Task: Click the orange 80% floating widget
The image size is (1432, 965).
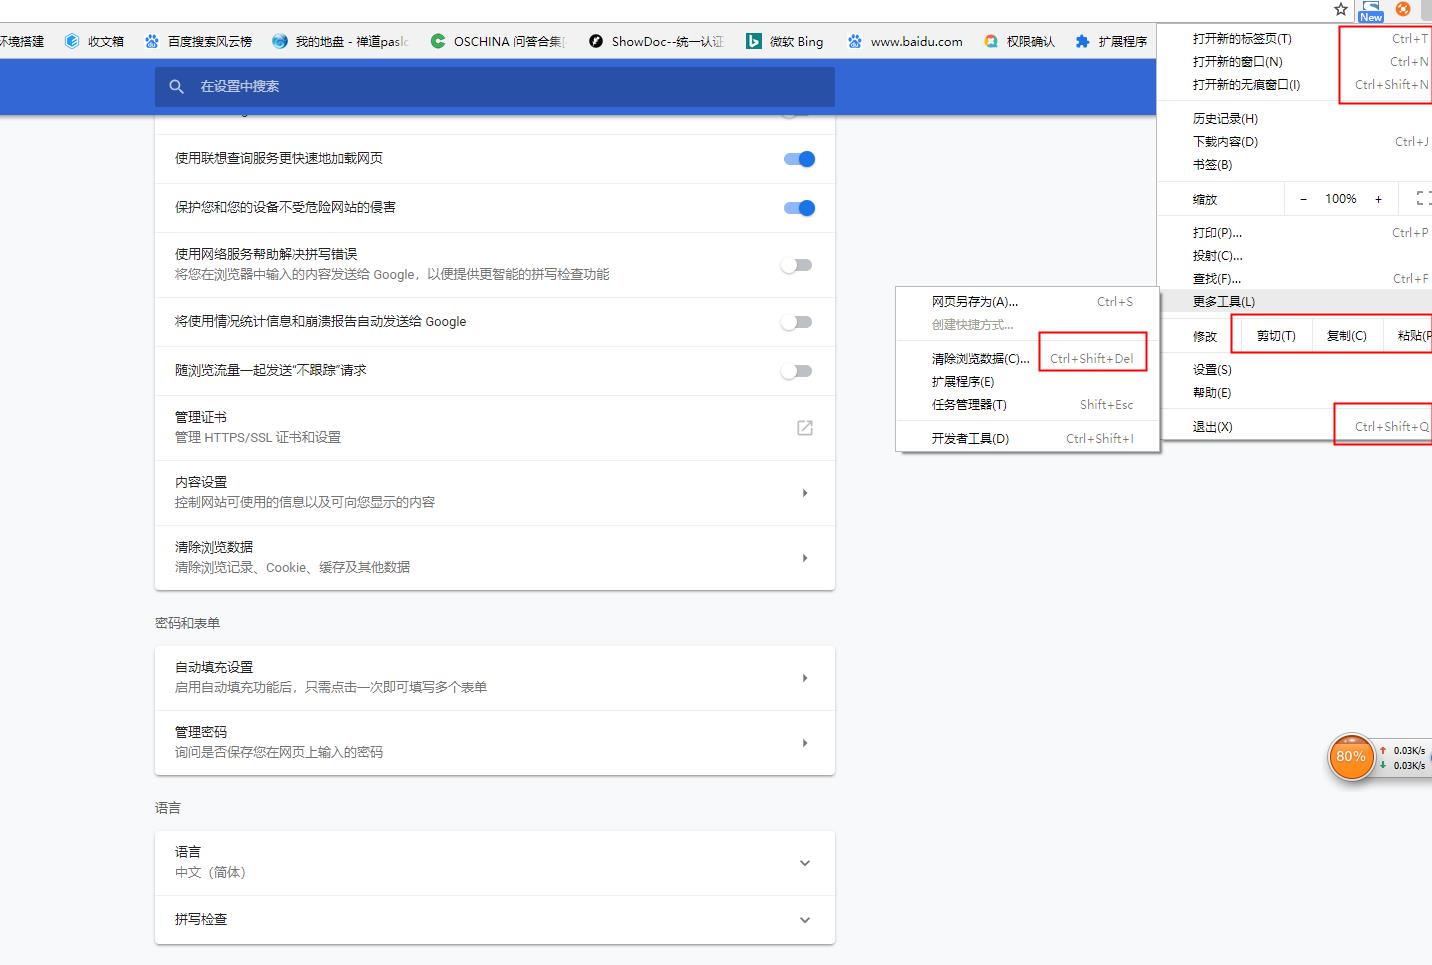Action: tap(1351, 757)
